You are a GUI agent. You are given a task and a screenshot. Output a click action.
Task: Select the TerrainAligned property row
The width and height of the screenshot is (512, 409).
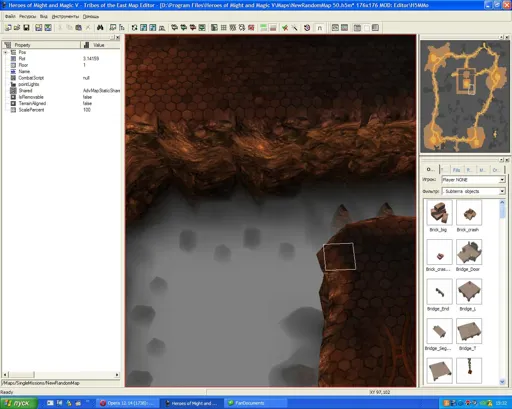pyautogui.click(x=61, y=103)
